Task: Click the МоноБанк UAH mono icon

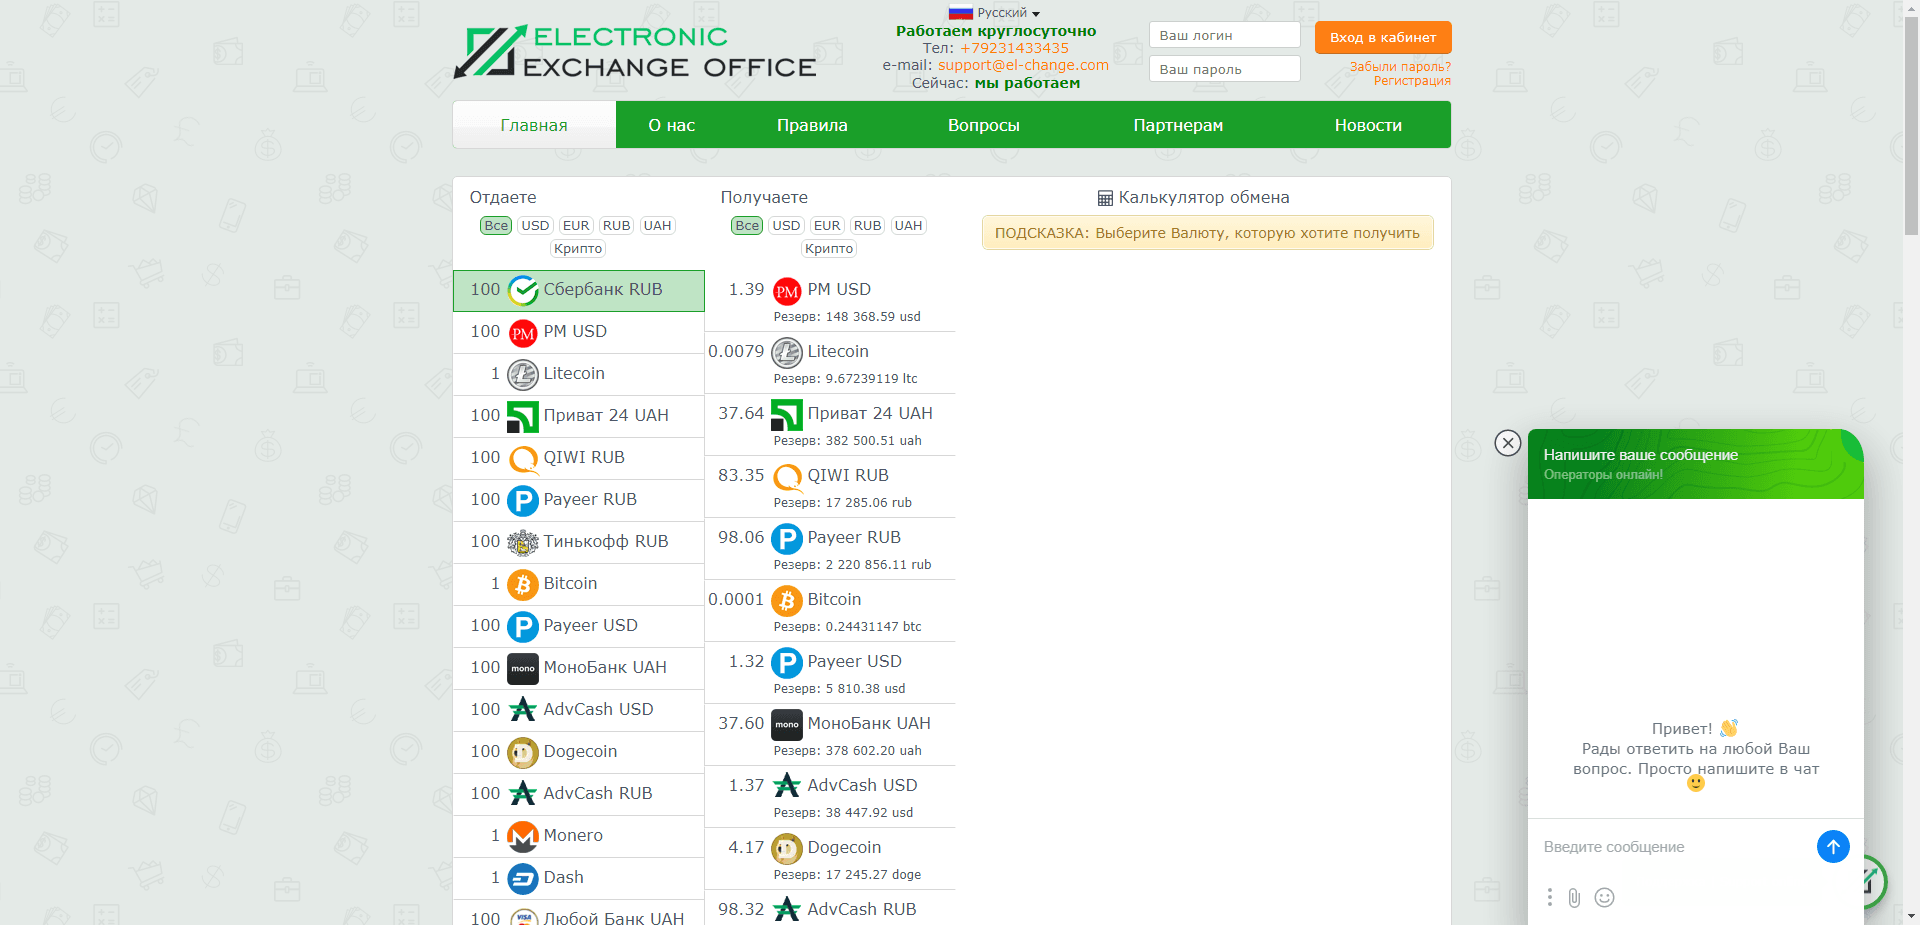Action: point(522,668)
